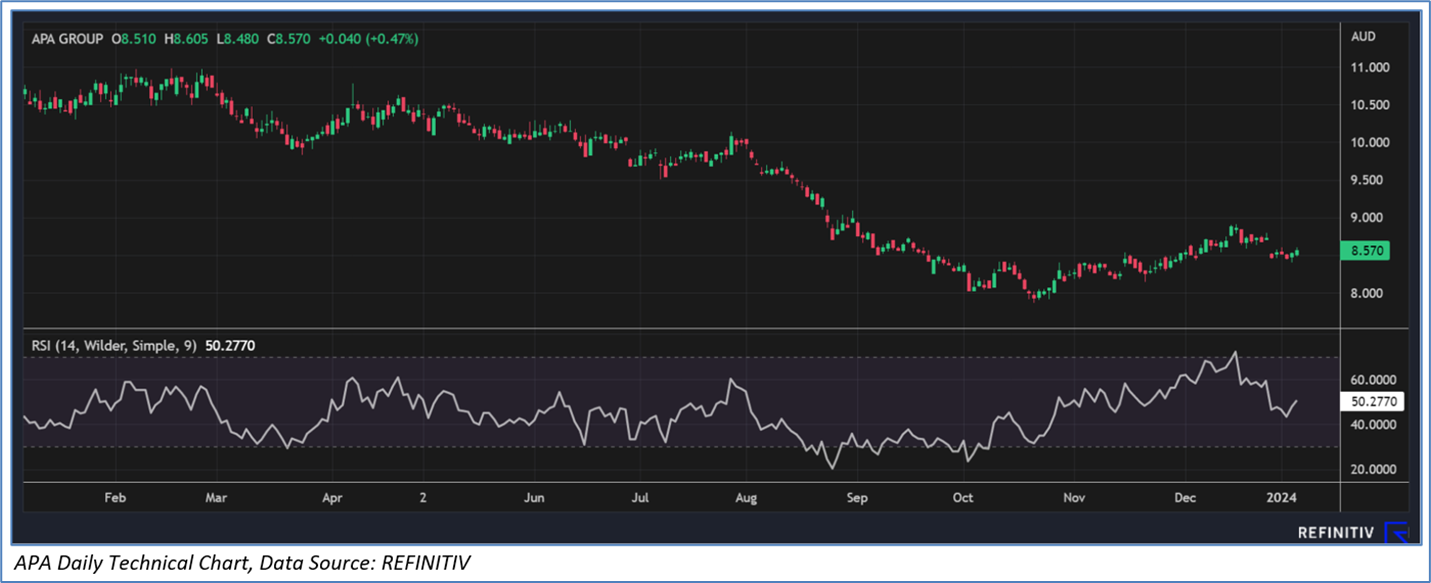The height and width of the screenshot is (583, 1431).
Task: Click the 10.000 price axis label
Action: (1370, 143)
